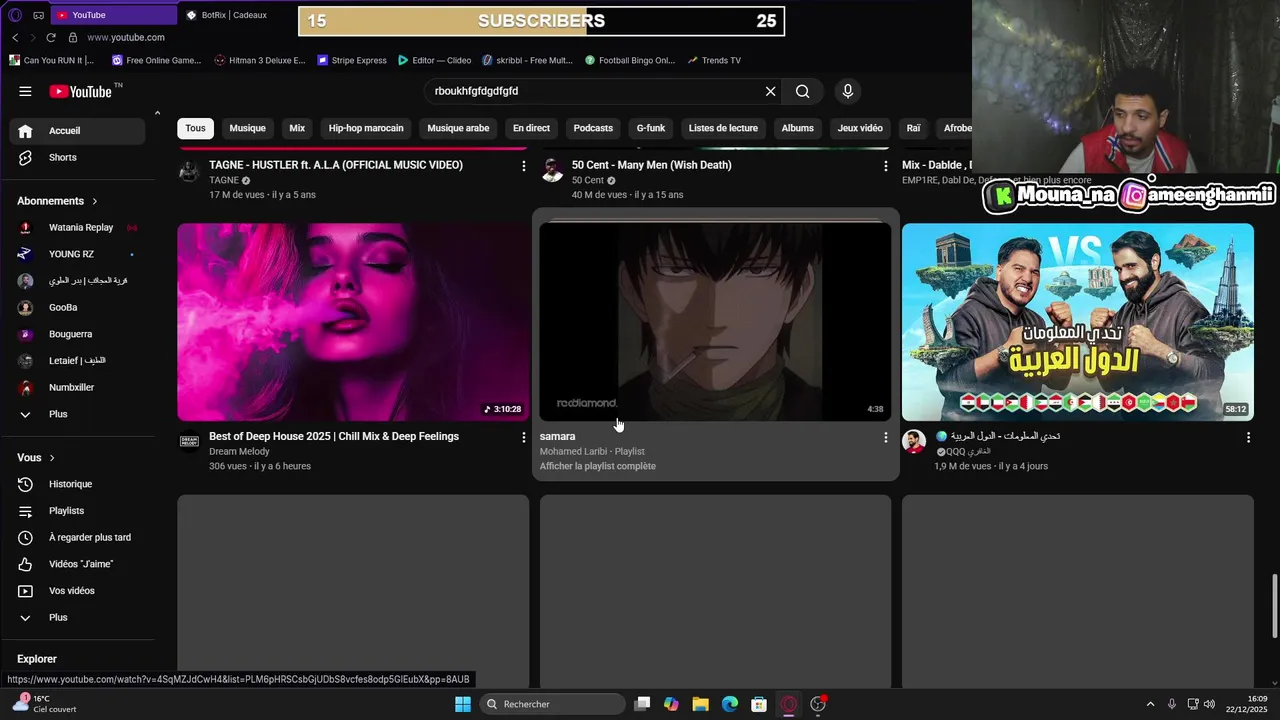The width and height of the screenshot is (1280, 720).
Task: Open File Explorer from the taskbar
Action: pos(700,704)
